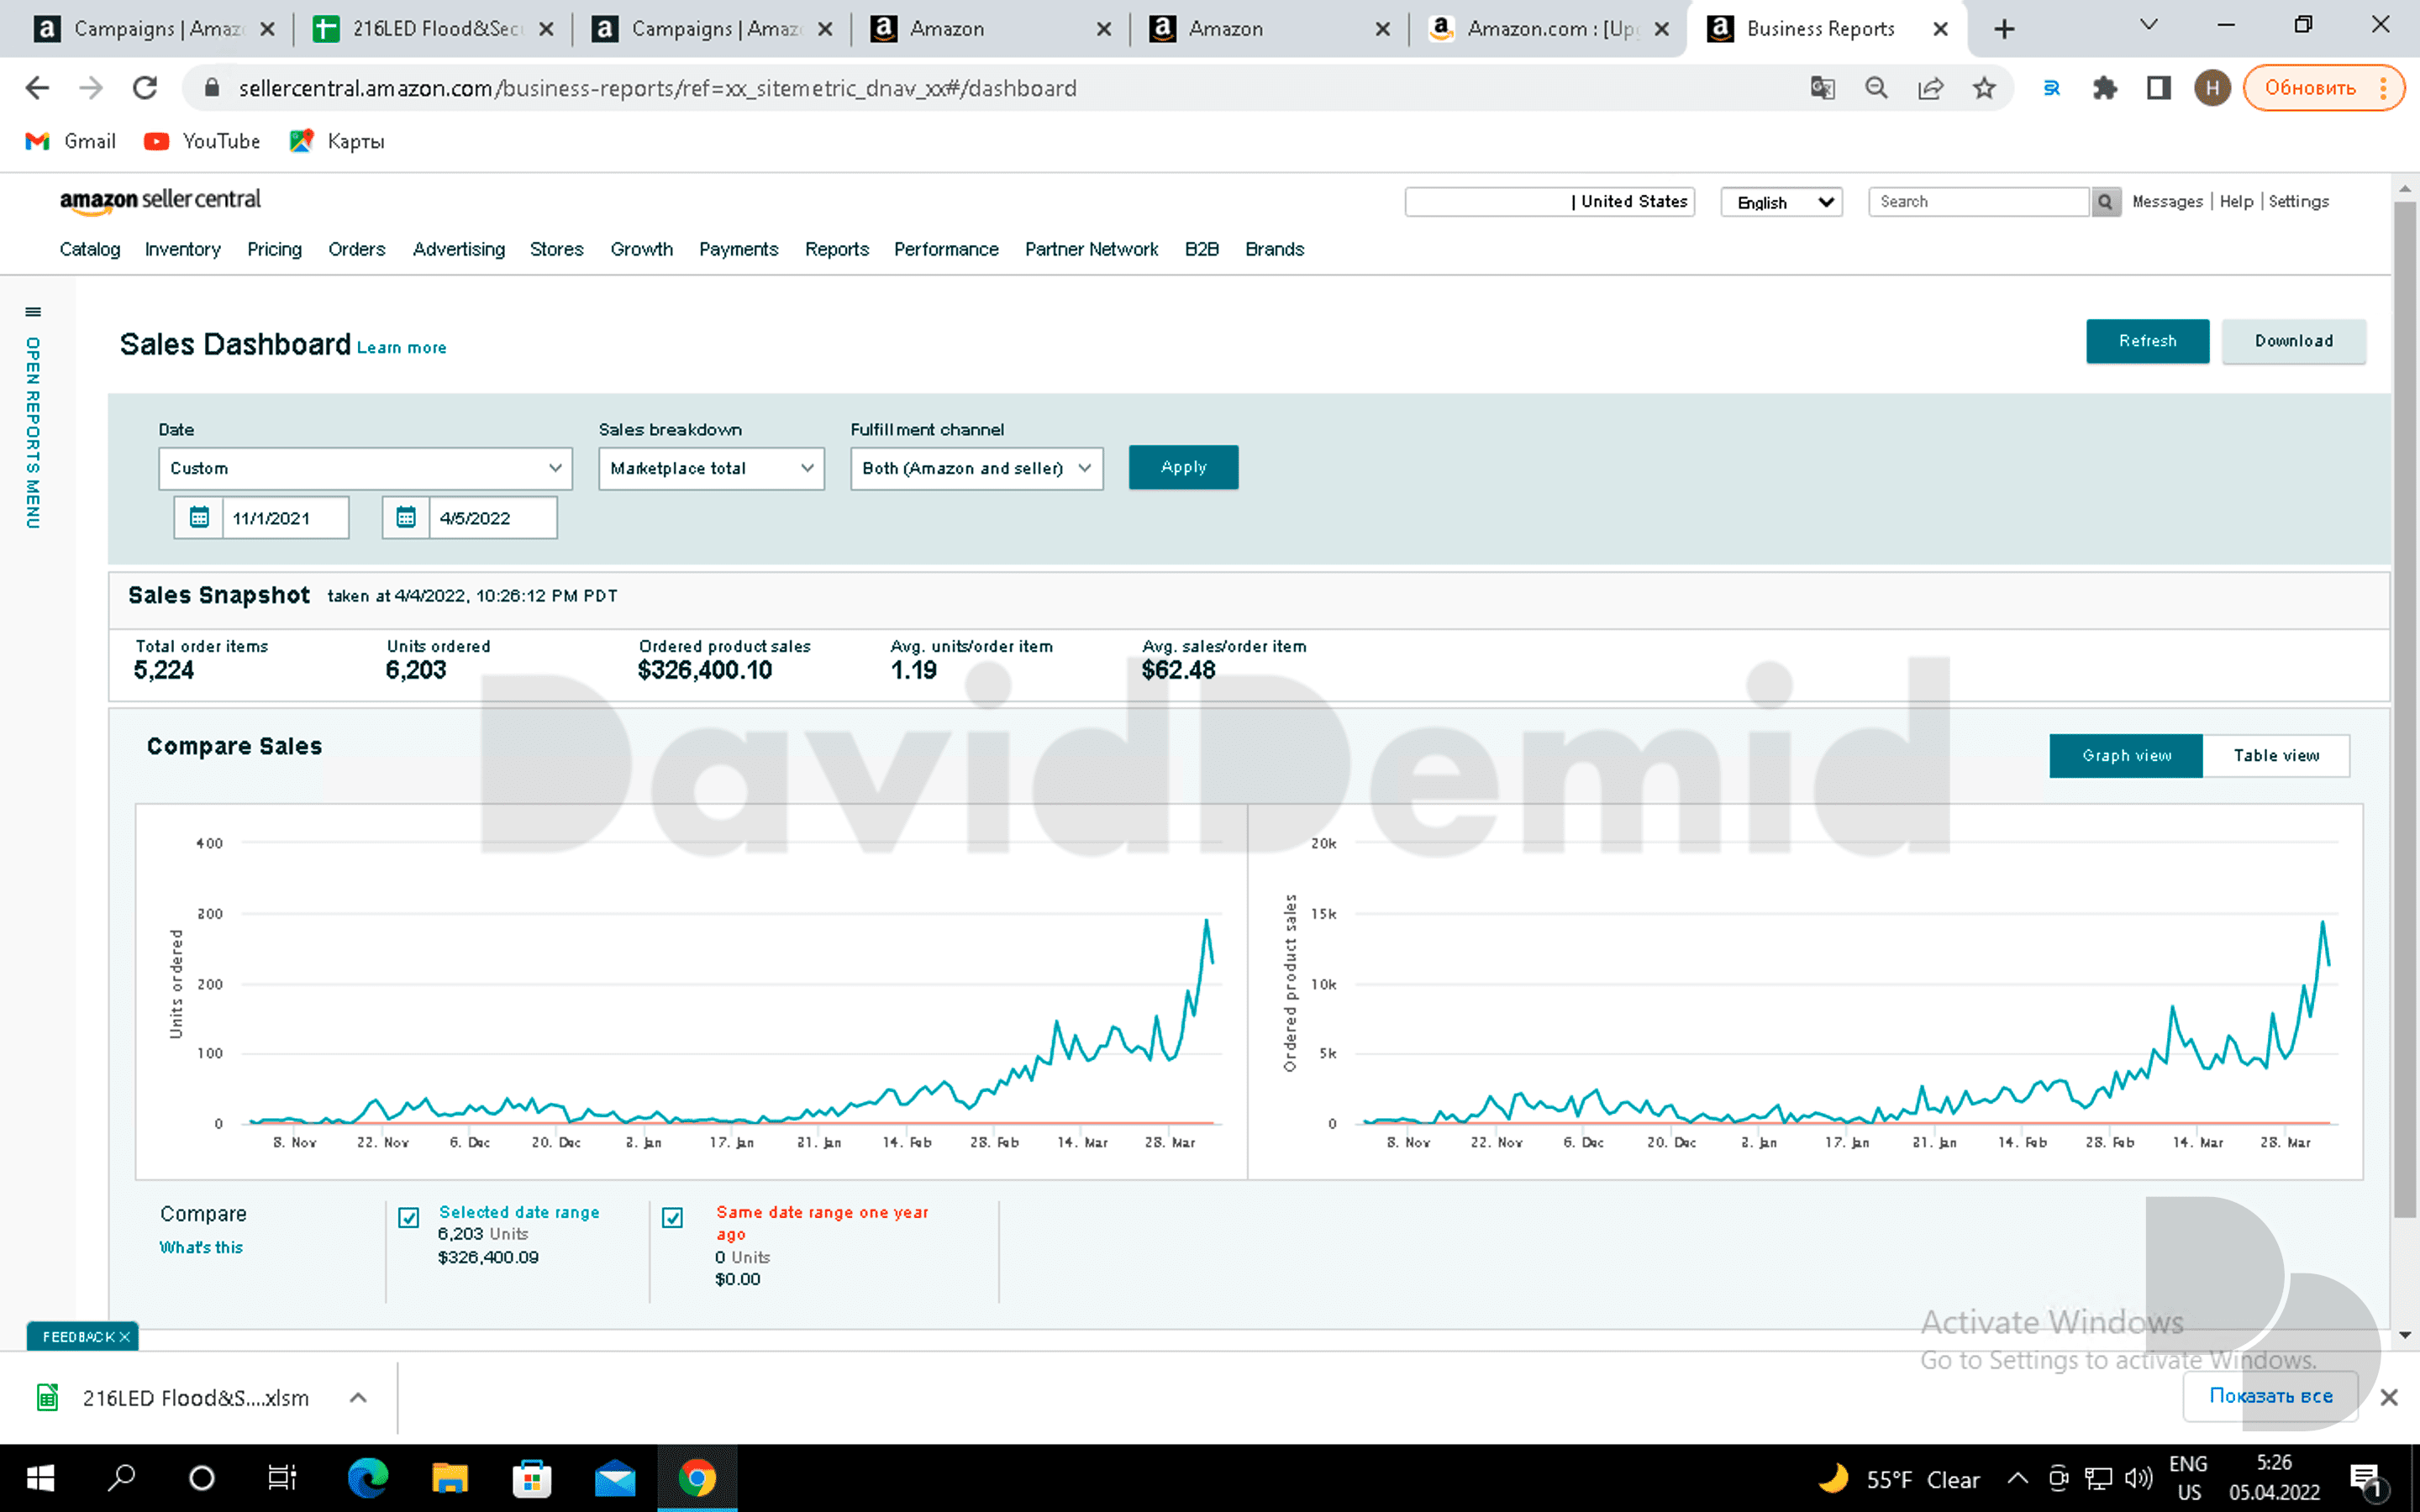Open the Chrome extensions puzzle icon
The image size is (2420, 1512).
2105,88
